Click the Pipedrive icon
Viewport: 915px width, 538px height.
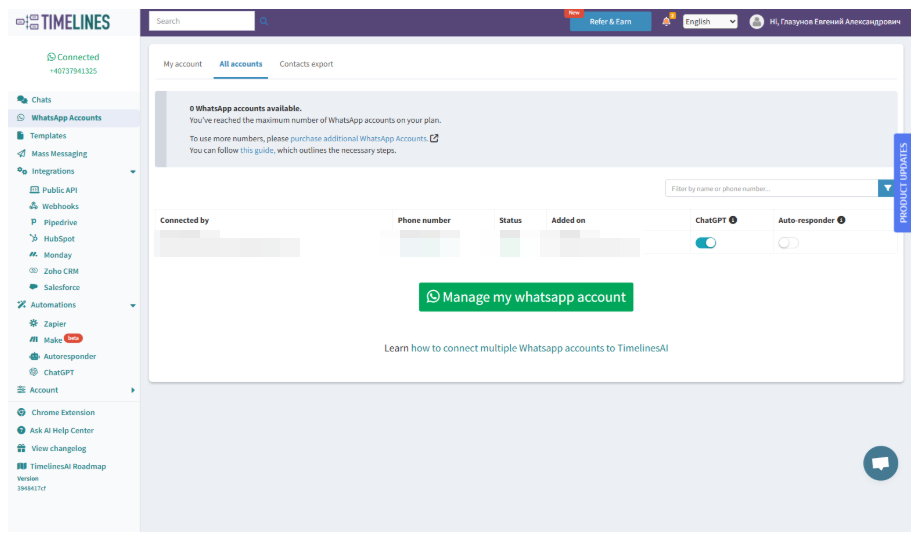pyautogui.click(x=34, y=222)
